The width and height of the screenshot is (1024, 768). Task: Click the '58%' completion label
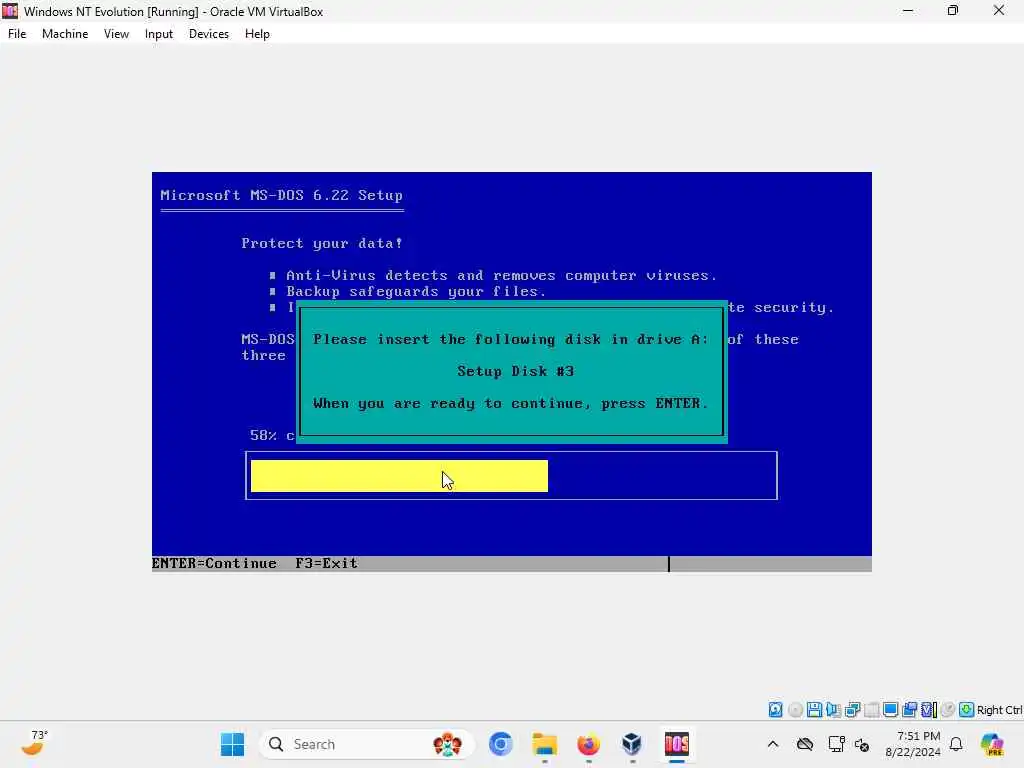pos(263,435)
